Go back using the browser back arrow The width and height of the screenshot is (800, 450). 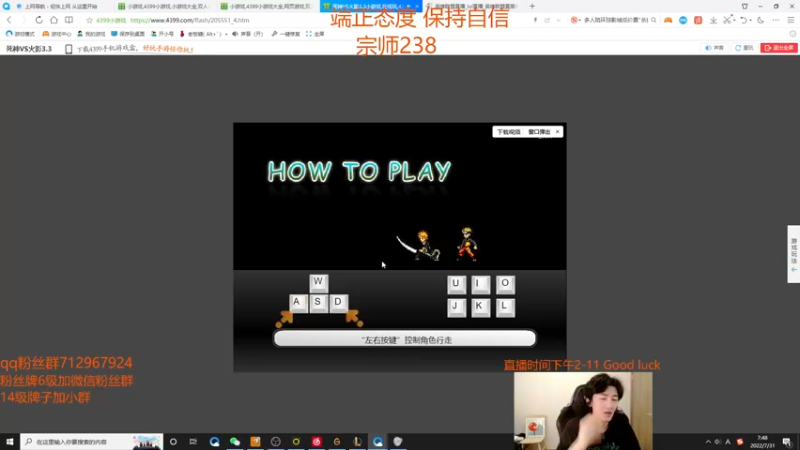pos(9,20)
